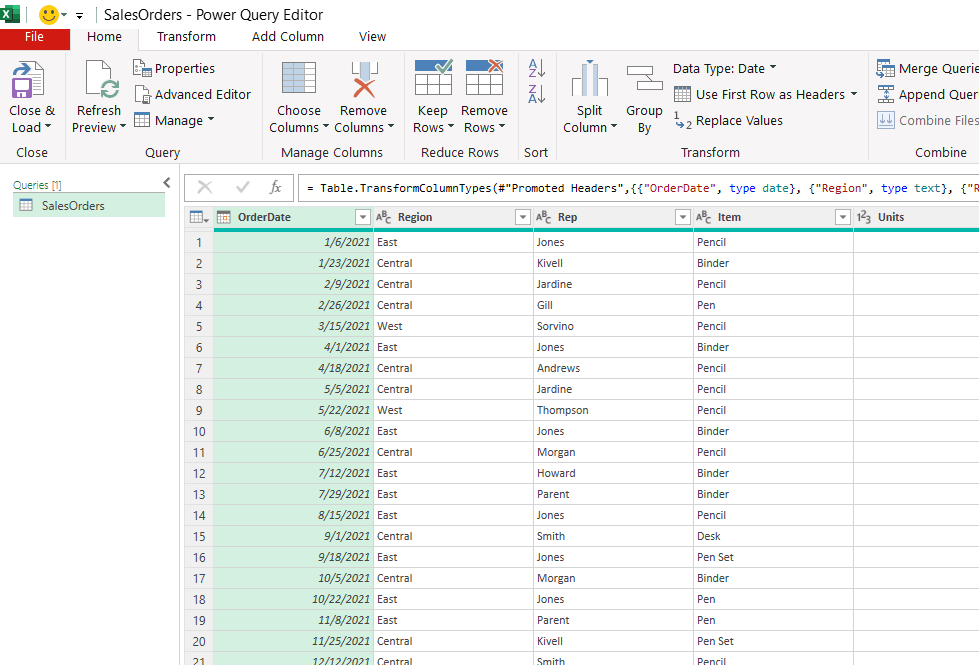This screenshot has width=979, height=665.
Task: Select the Units column header
Action: [916, 217]
